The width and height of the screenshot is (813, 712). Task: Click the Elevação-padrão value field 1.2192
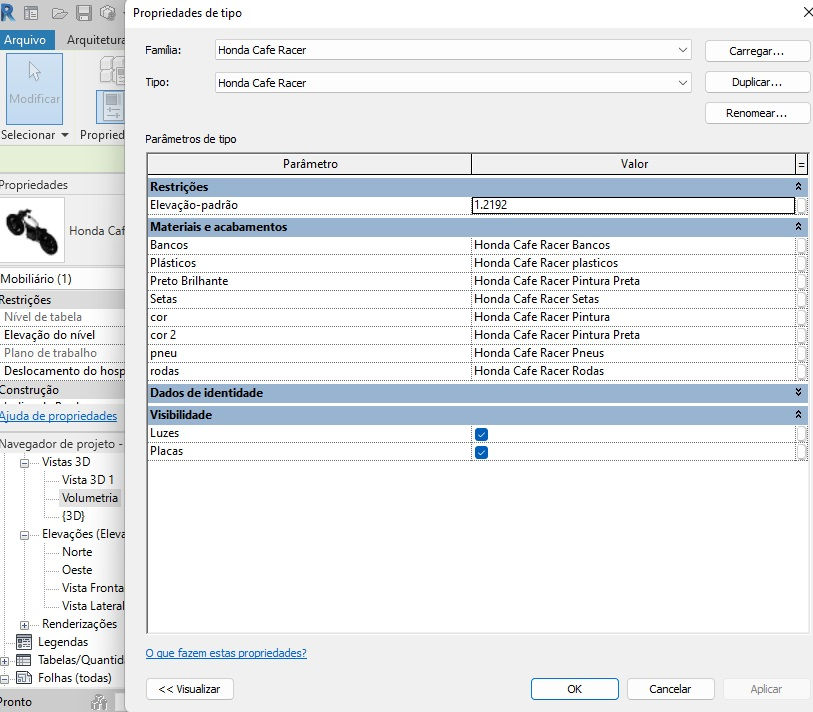coord(633,205)
